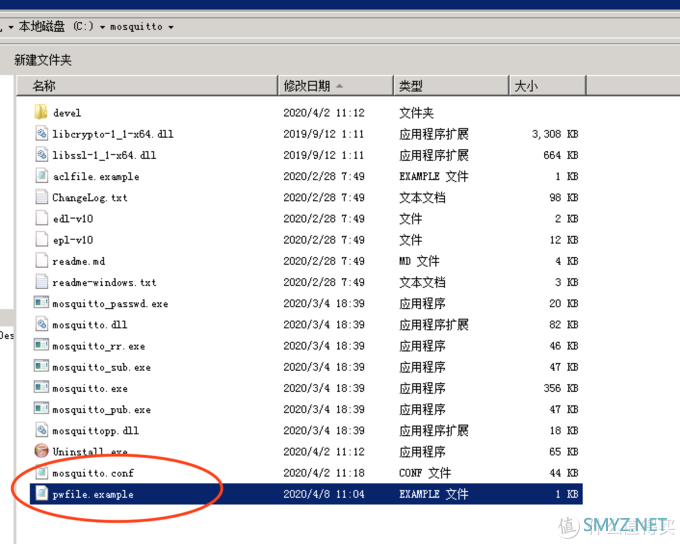
Task: Click the mosquitto_passwd.exe application icon
Action: 41,302
